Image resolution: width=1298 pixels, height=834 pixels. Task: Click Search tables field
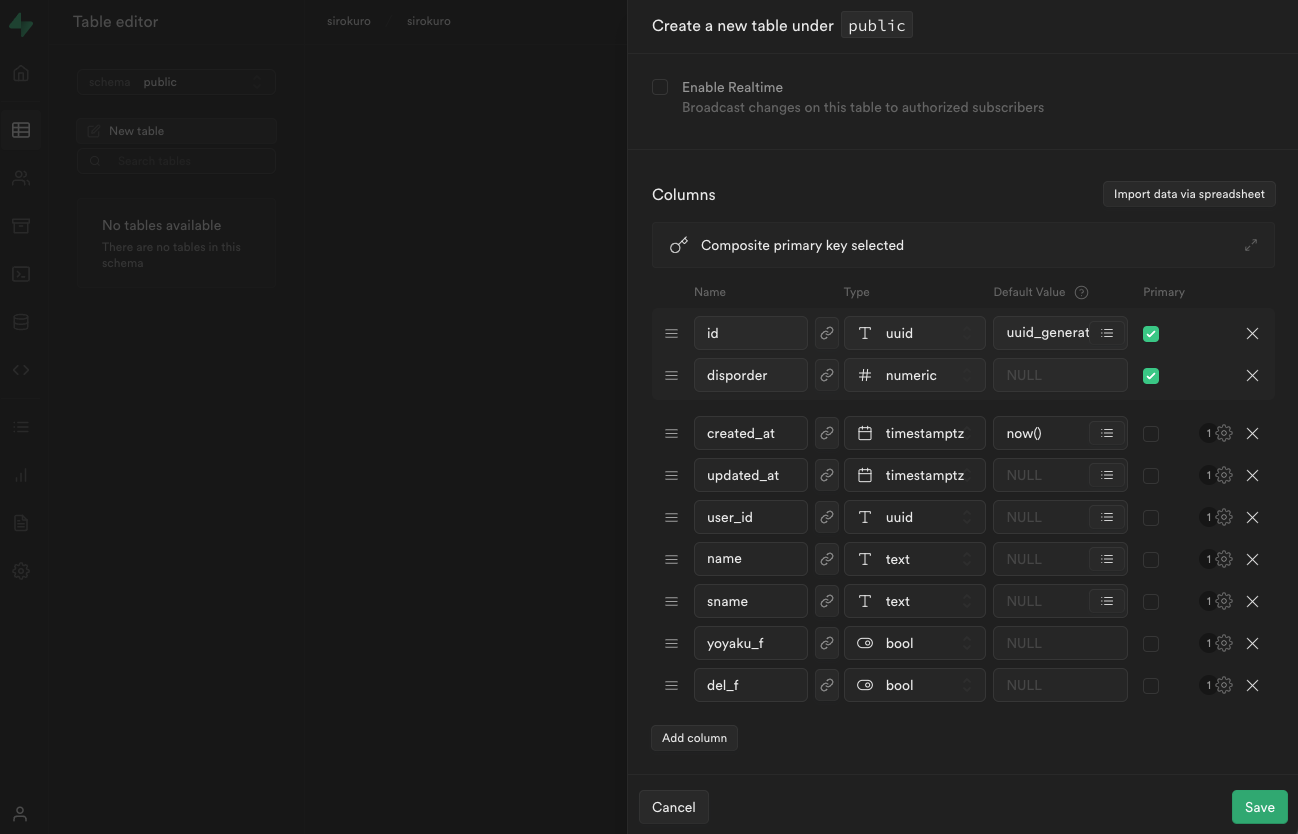click(x=176, y=160)
